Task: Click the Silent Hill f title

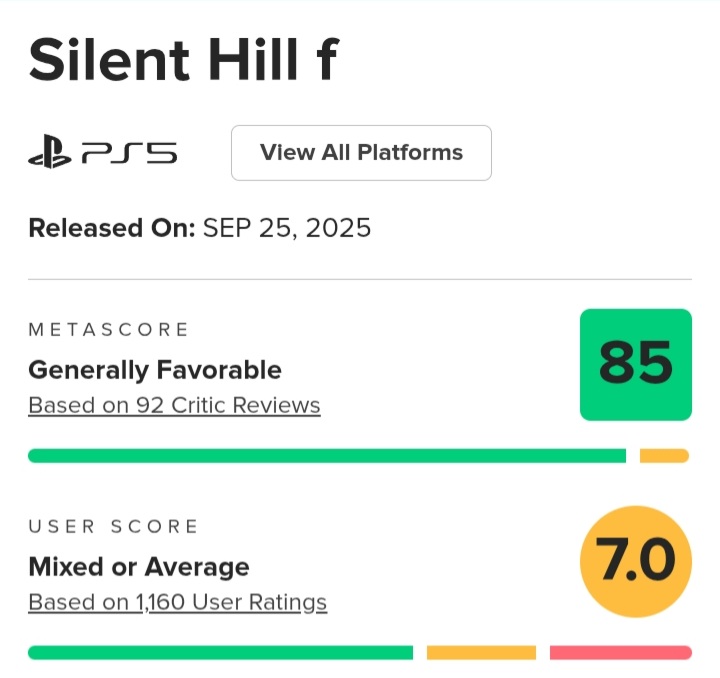Action: pyautogui.click(x=182, y=60)
